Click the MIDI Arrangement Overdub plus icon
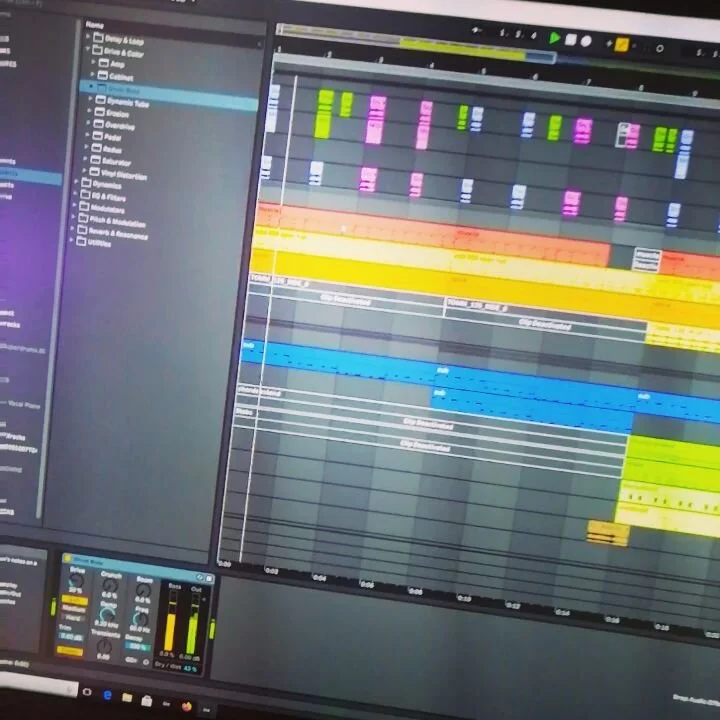This screenshot has width=720, height=720. point(609,43)
